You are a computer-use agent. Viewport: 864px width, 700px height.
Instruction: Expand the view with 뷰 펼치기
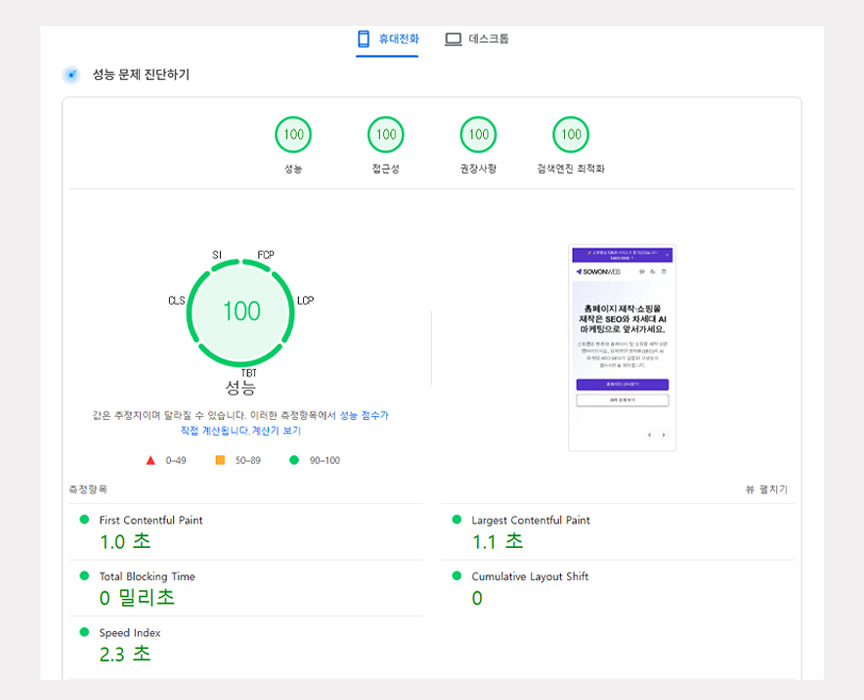tap(766, 489)
